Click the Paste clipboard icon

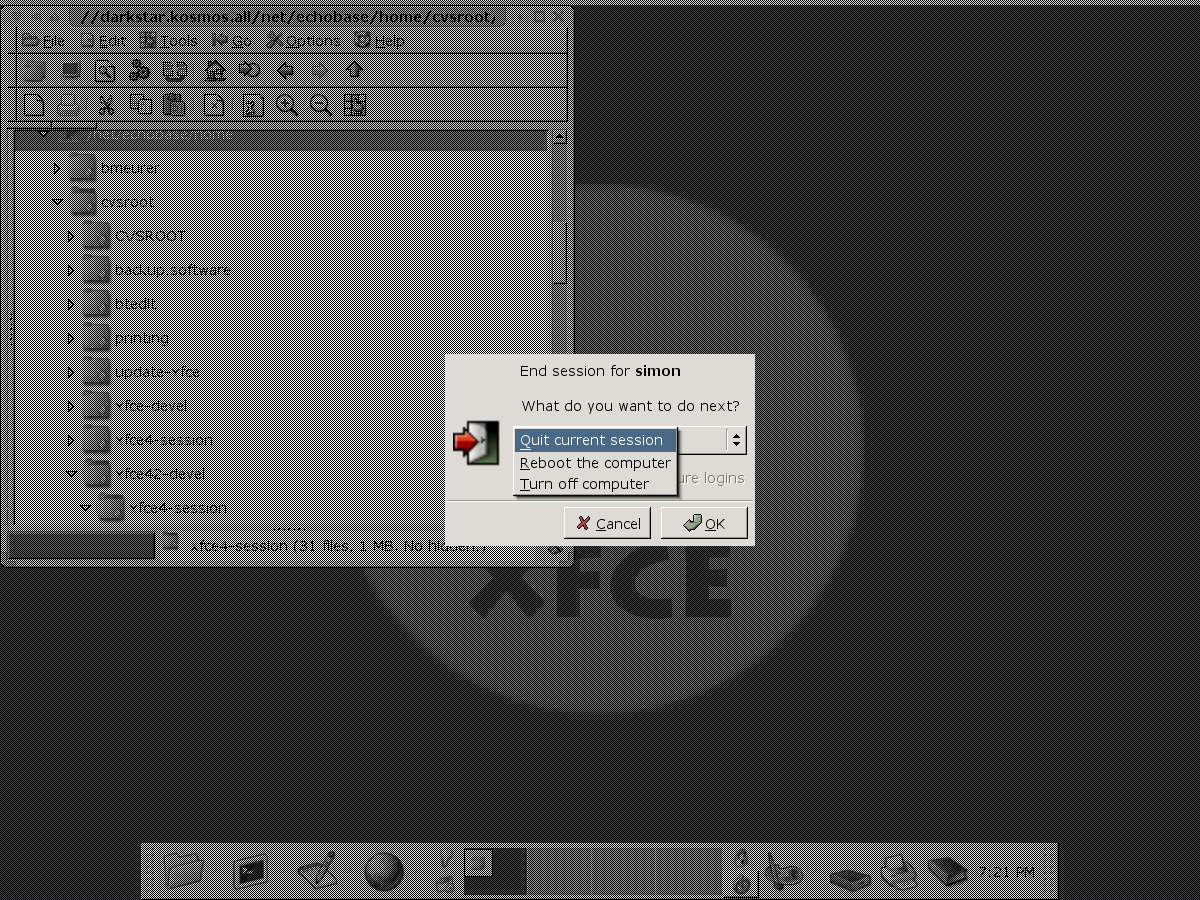[175, 104]
